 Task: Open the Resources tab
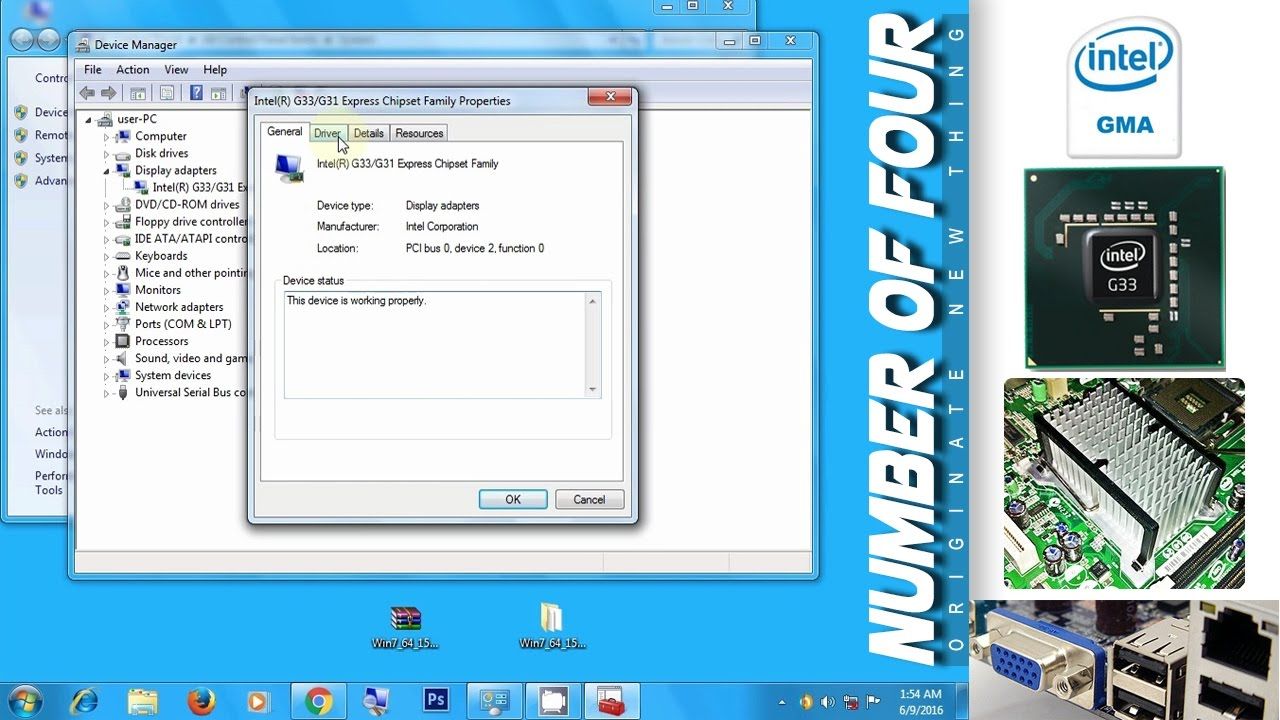419,133
